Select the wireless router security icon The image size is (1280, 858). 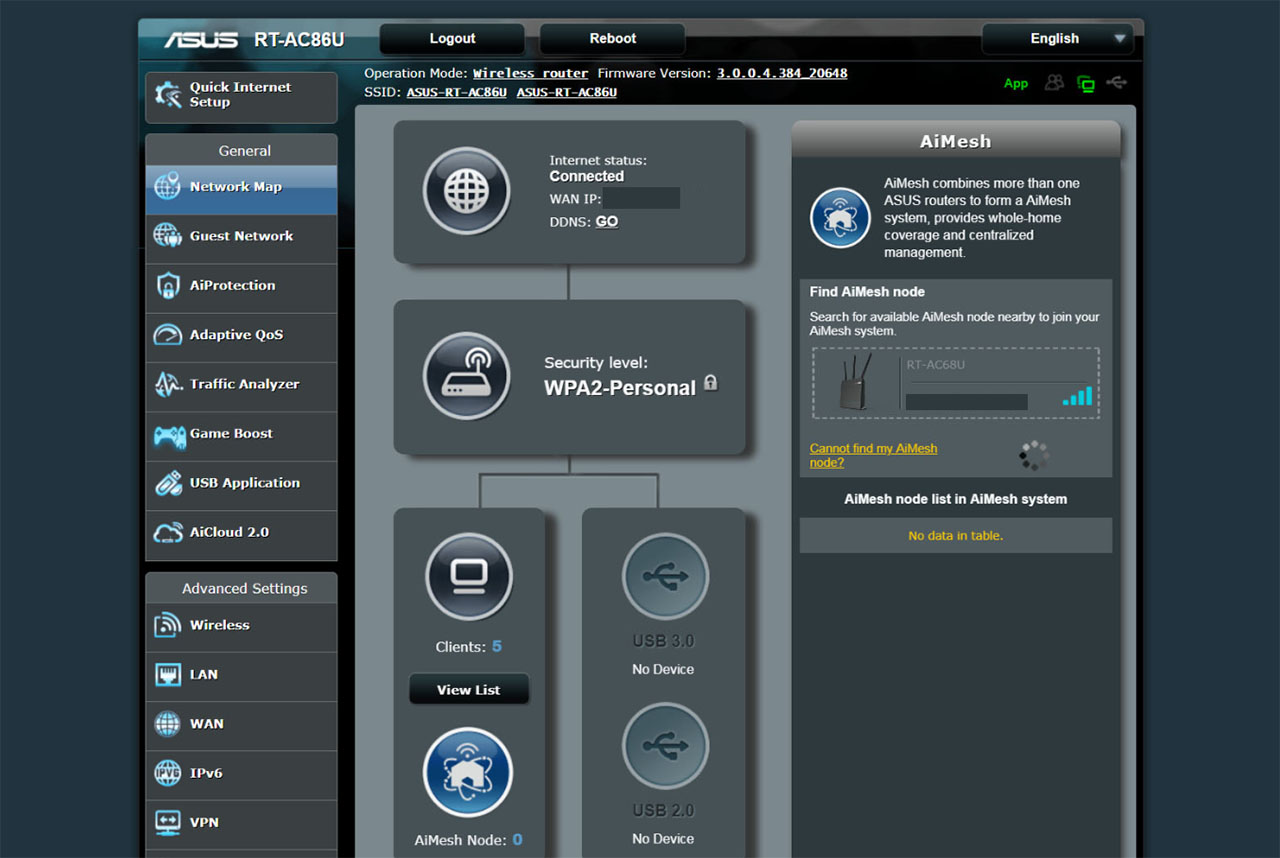[x=467, y=376]
